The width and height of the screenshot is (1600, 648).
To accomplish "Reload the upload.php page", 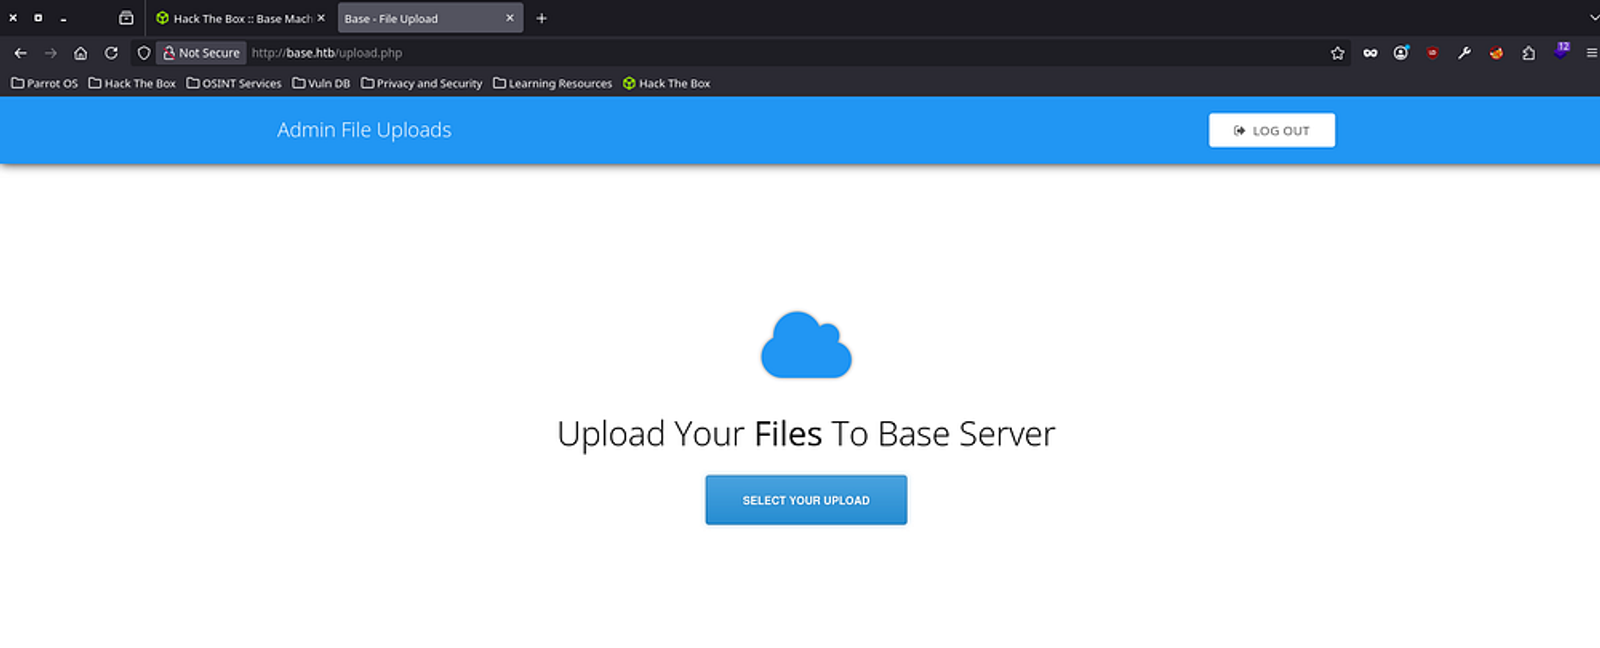I will tap(111, 53).
